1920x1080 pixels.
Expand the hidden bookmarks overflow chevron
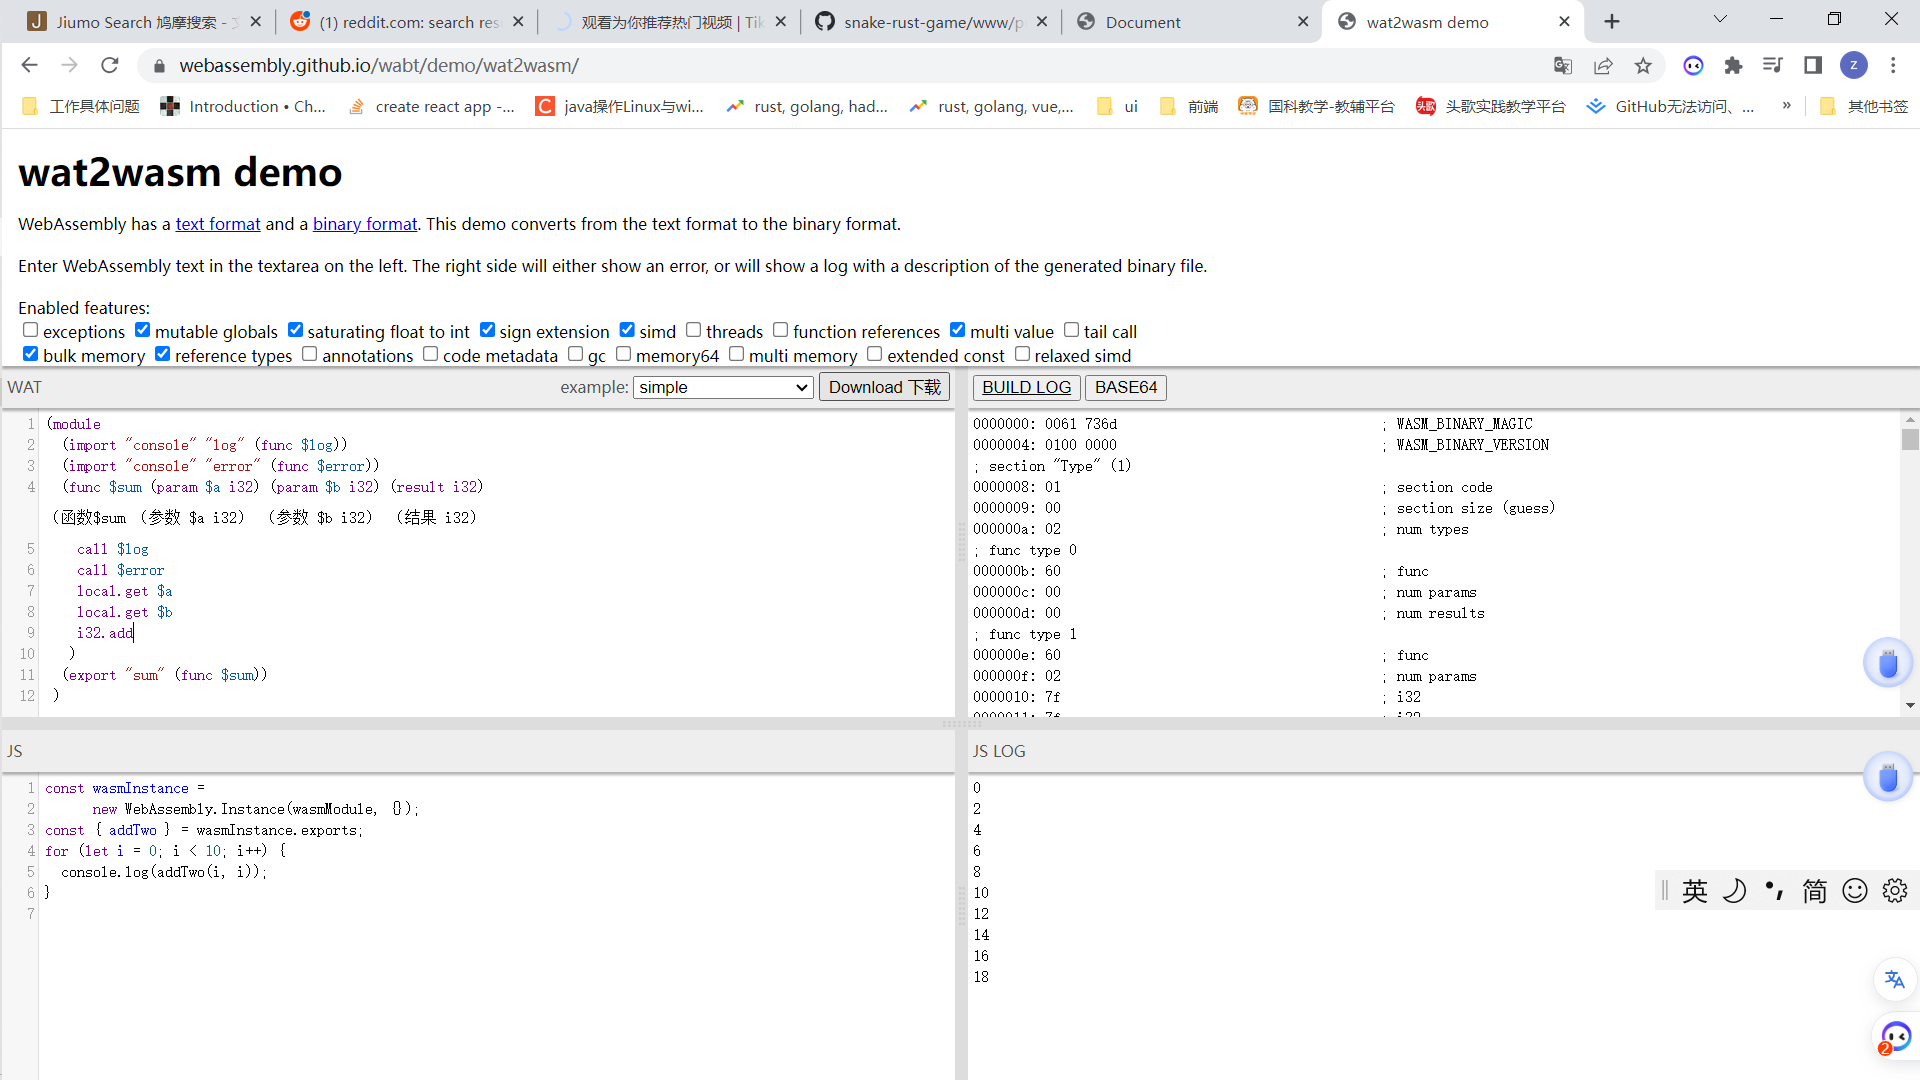1786,106
